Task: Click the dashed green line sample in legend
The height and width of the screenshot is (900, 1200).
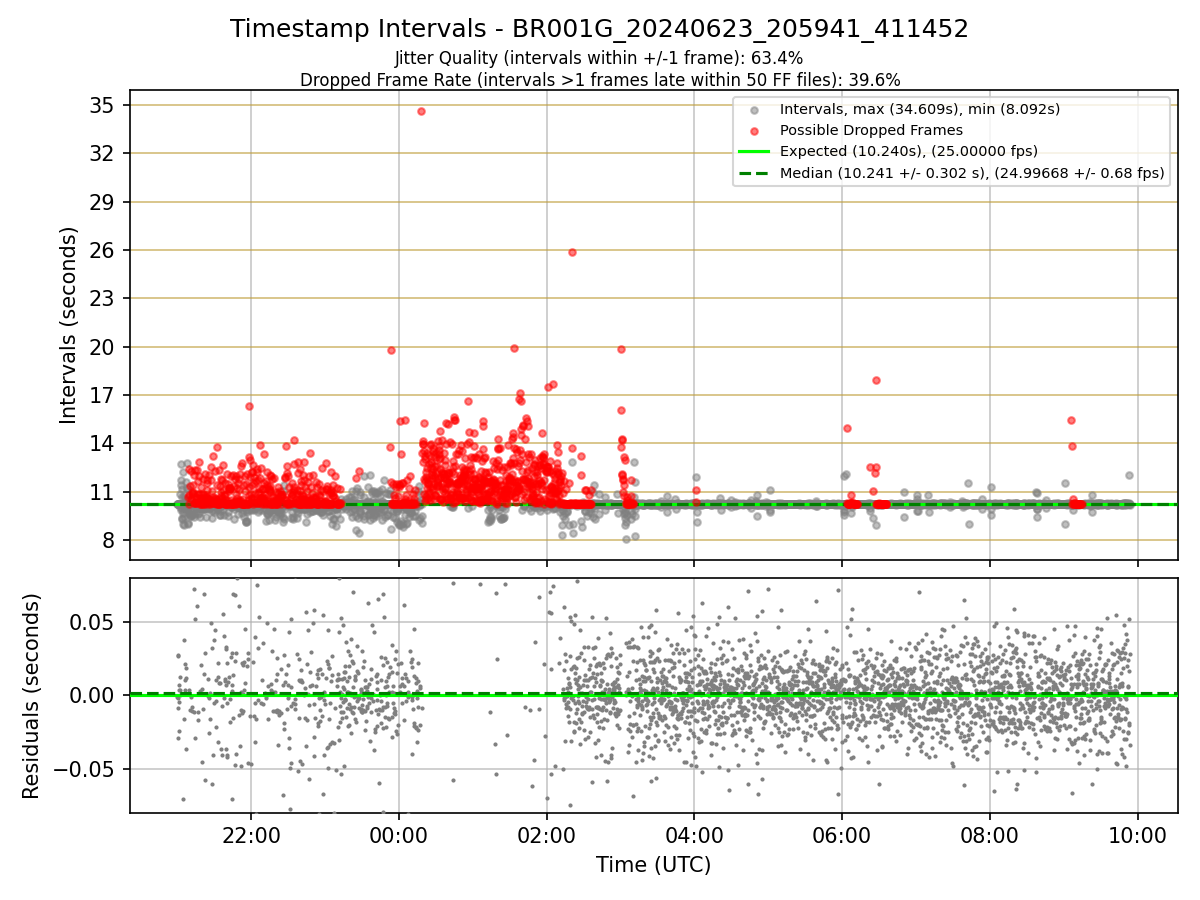Action: pyautogui.click(x=754, y=172)
